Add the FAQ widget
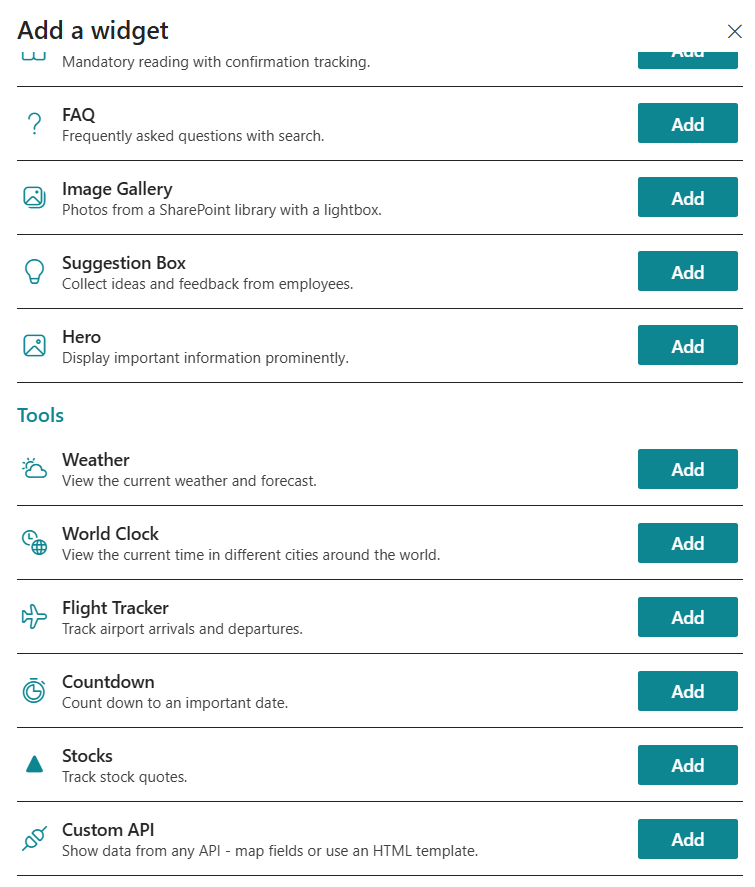Image resolution: width=755 pixels, height=887 pixels. [x=688, y=123]
